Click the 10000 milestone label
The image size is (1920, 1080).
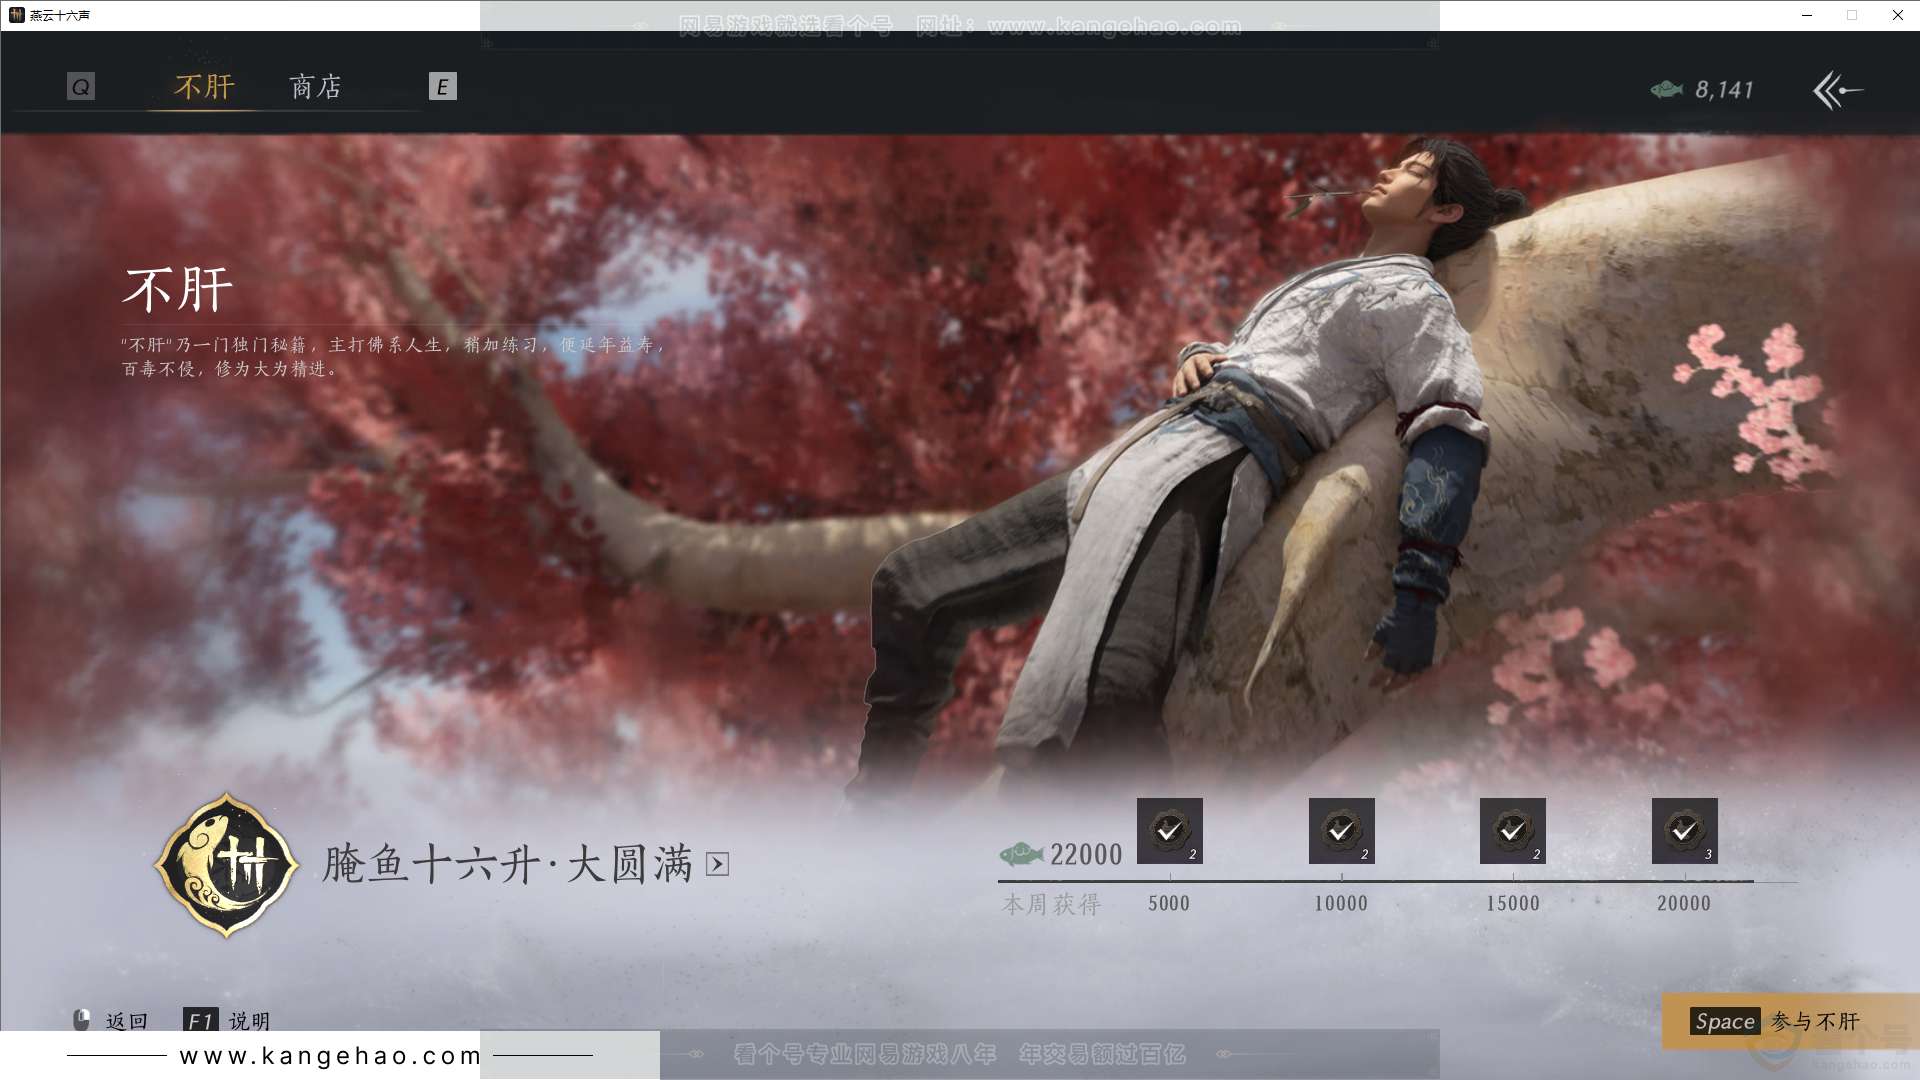(x=1341, y=903)
